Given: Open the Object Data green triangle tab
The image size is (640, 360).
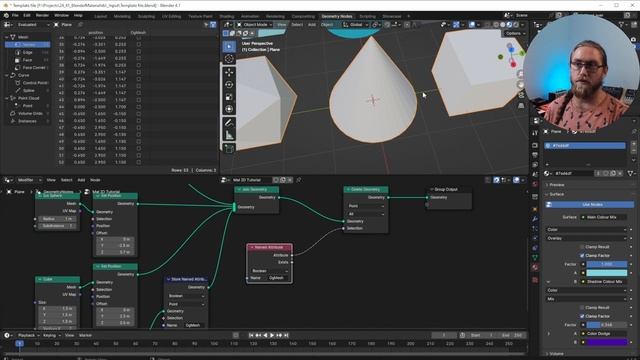Looking at the screenshot, I should click(x=536, y=258).
